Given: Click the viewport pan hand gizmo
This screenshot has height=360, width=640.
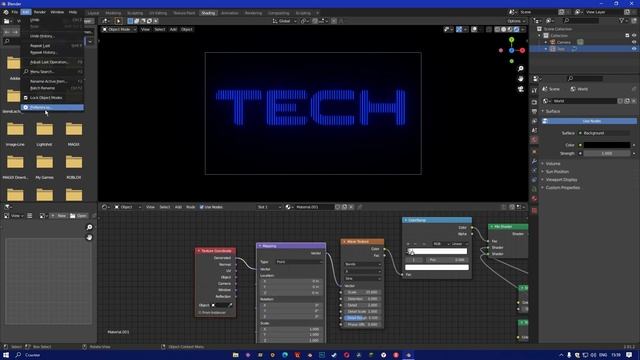Looking at the screenshot, I should (x=520, y=78).
